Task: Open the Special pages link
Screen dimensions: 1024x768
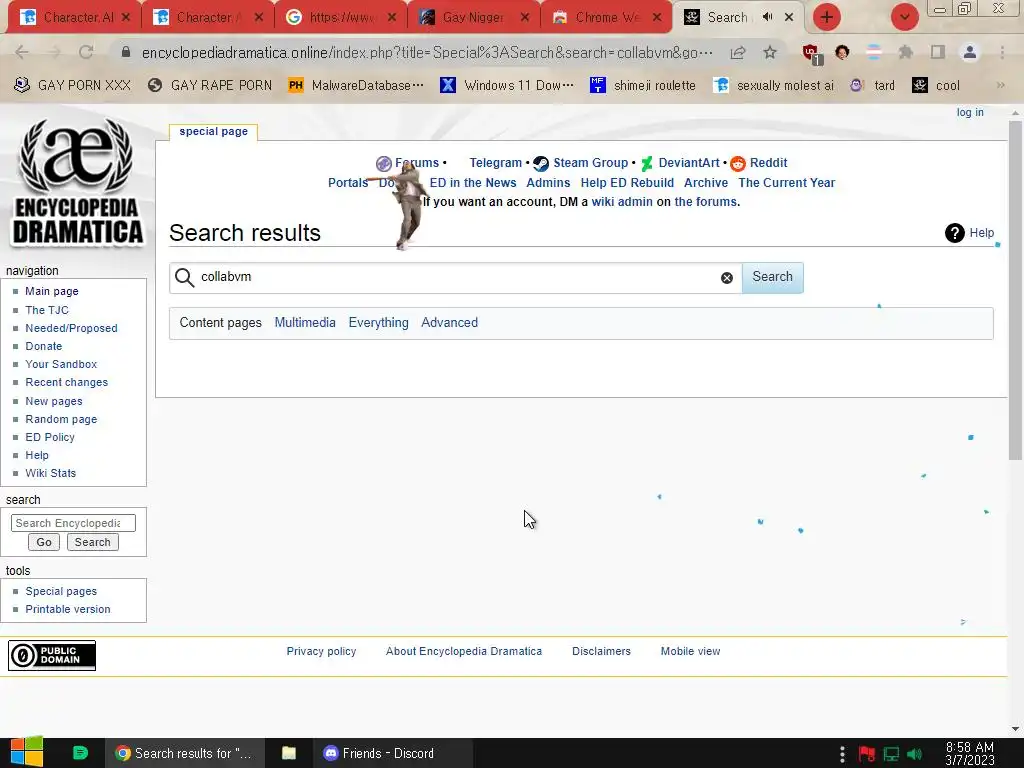Action: [61, 591]
